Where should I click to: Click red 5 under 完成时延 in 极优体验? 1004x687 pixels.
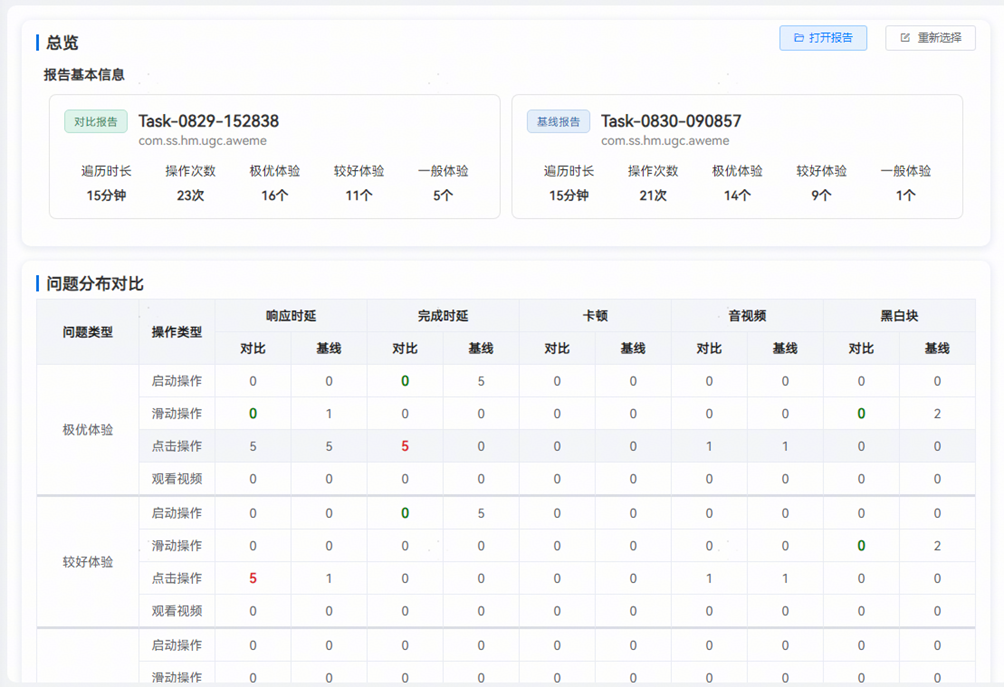(x=405, y=446)
